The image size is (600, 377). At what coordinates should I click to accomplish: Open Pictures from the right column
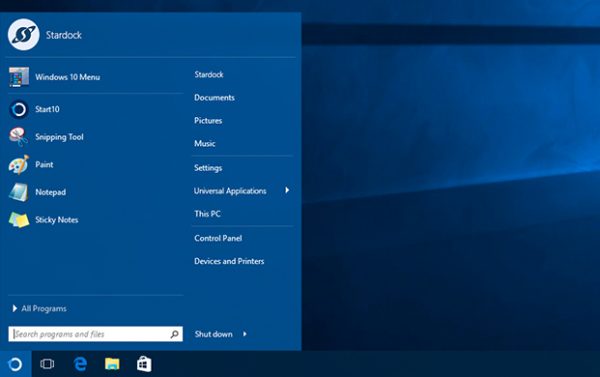pos(208,121)
